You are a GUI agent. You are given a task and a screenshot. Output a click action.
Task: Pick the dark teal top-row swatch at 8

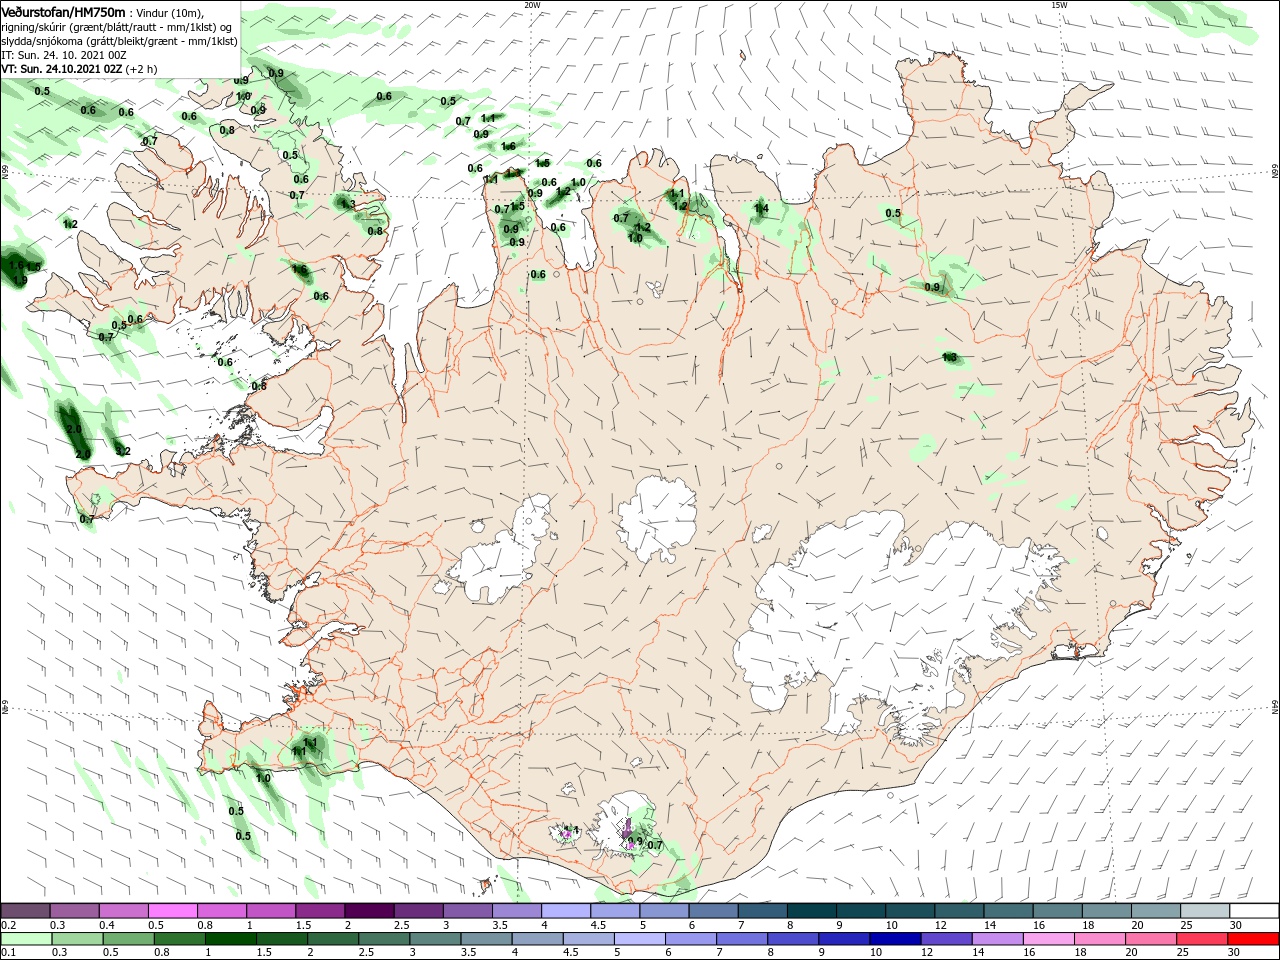(x=812, y=911)
